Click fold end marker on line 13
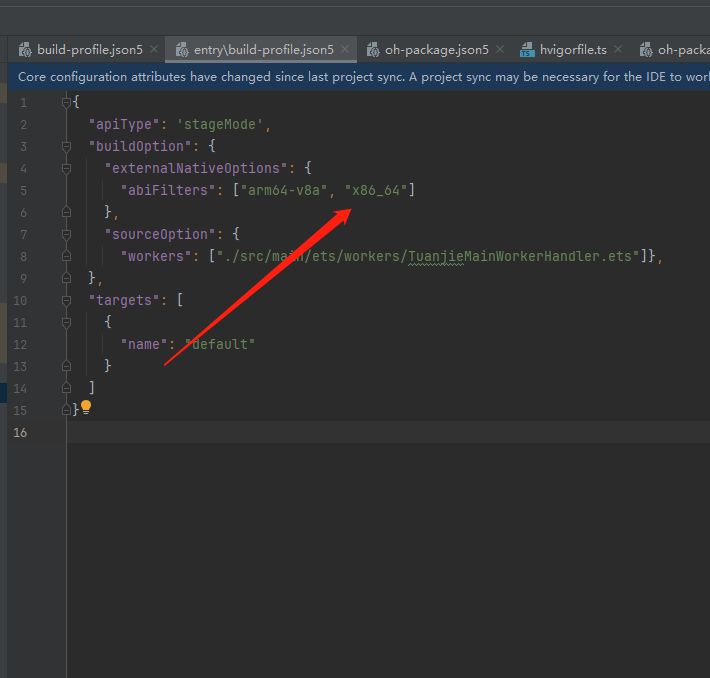 click(67, 366)
